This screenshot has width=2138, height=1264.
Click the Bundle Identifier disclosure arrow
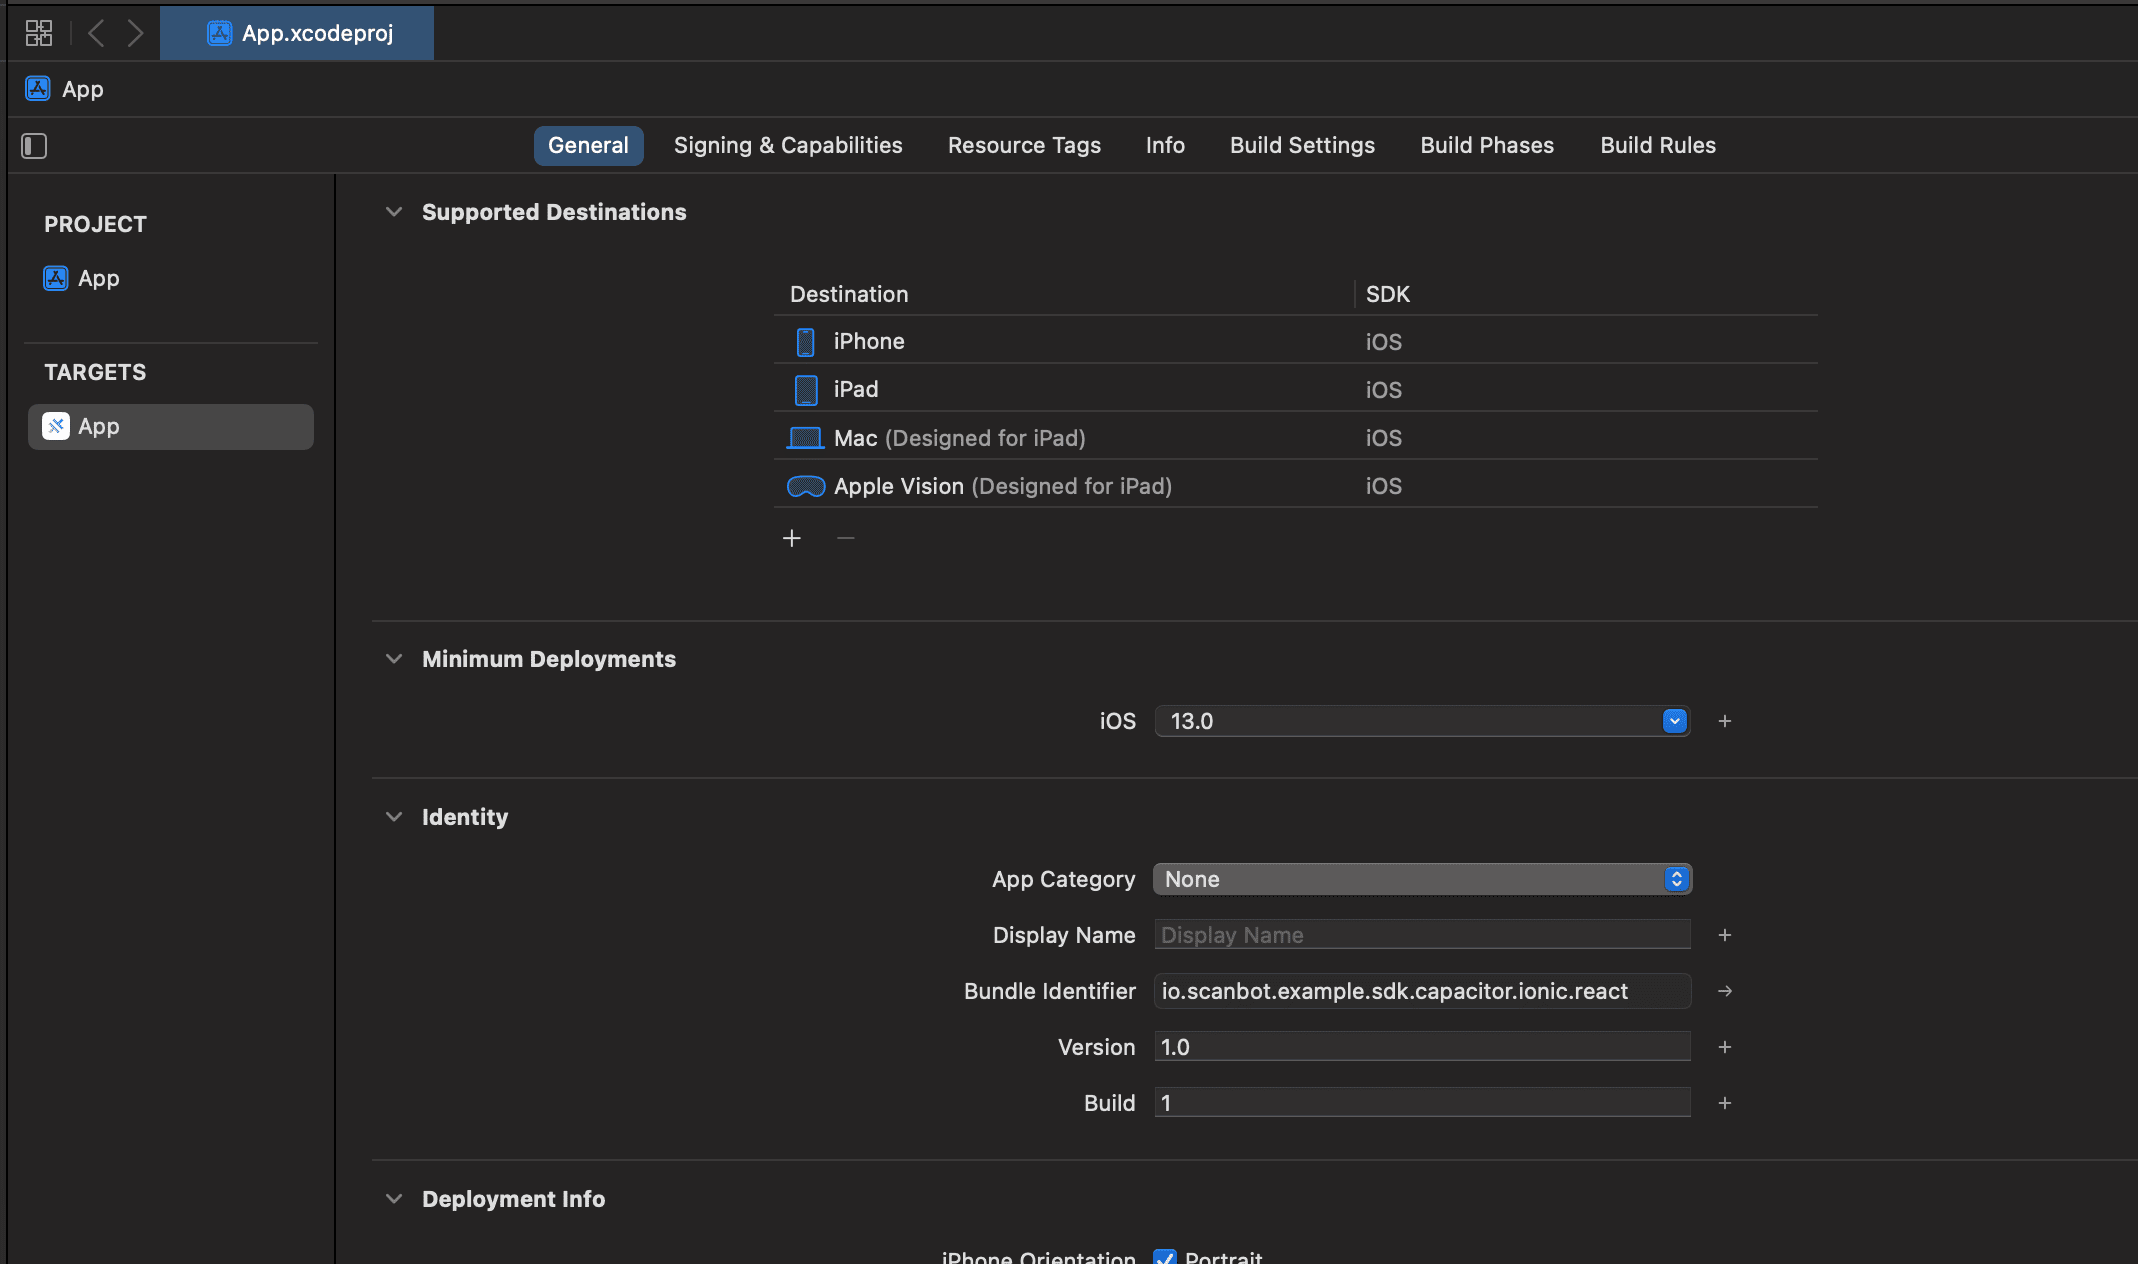(1726, 990)
